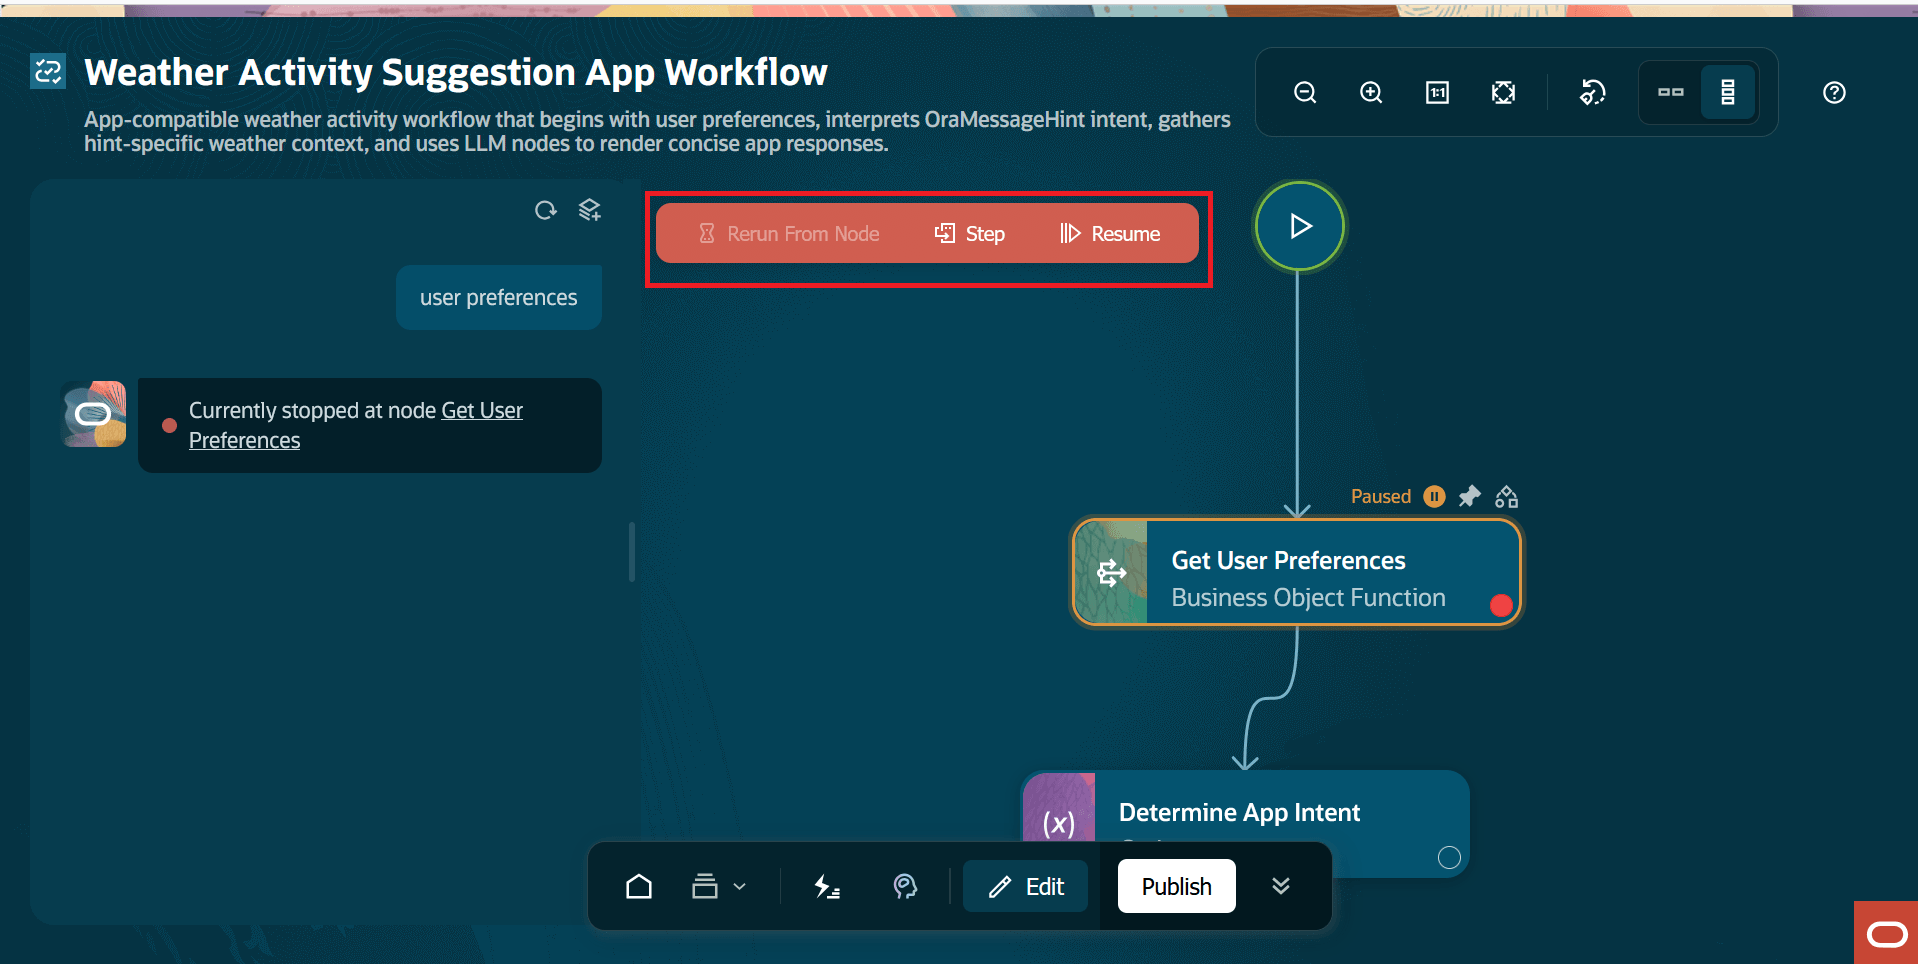Switch to vertical layout view
Viewport: 1918px width, 964px height.
(1727, 93)
